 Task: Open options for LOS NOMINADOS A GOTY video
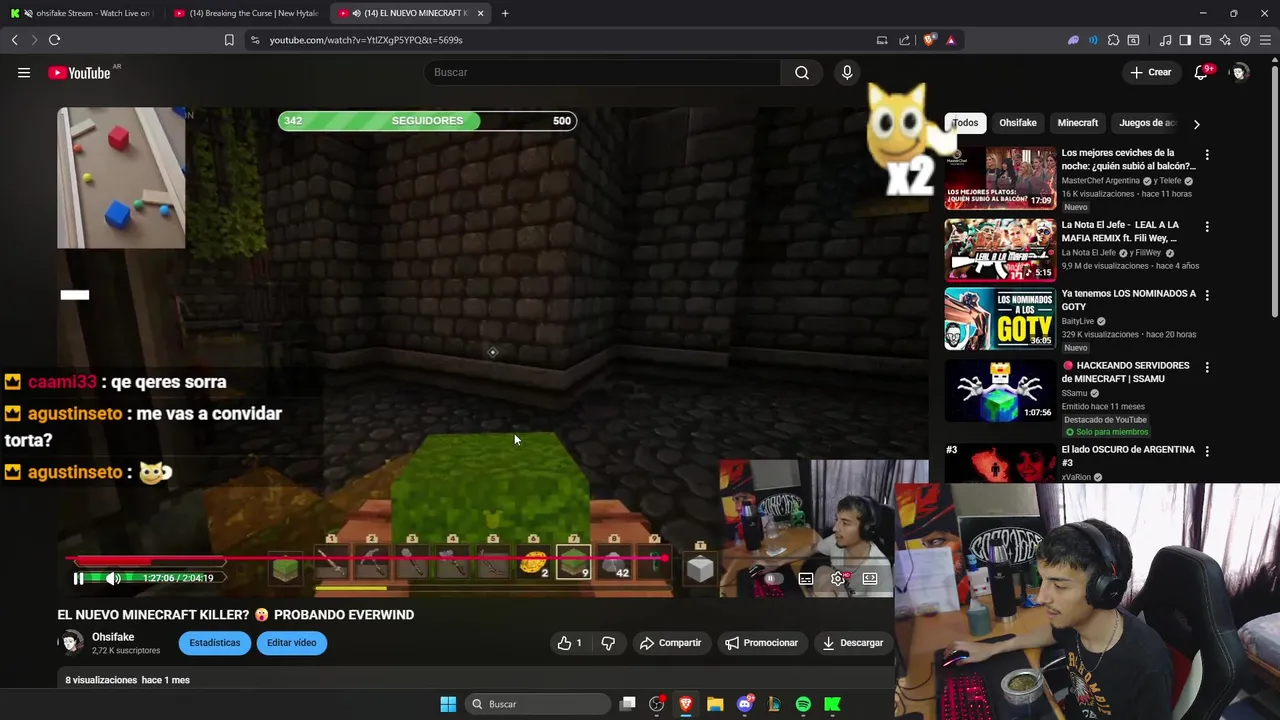pos(1207,295)
